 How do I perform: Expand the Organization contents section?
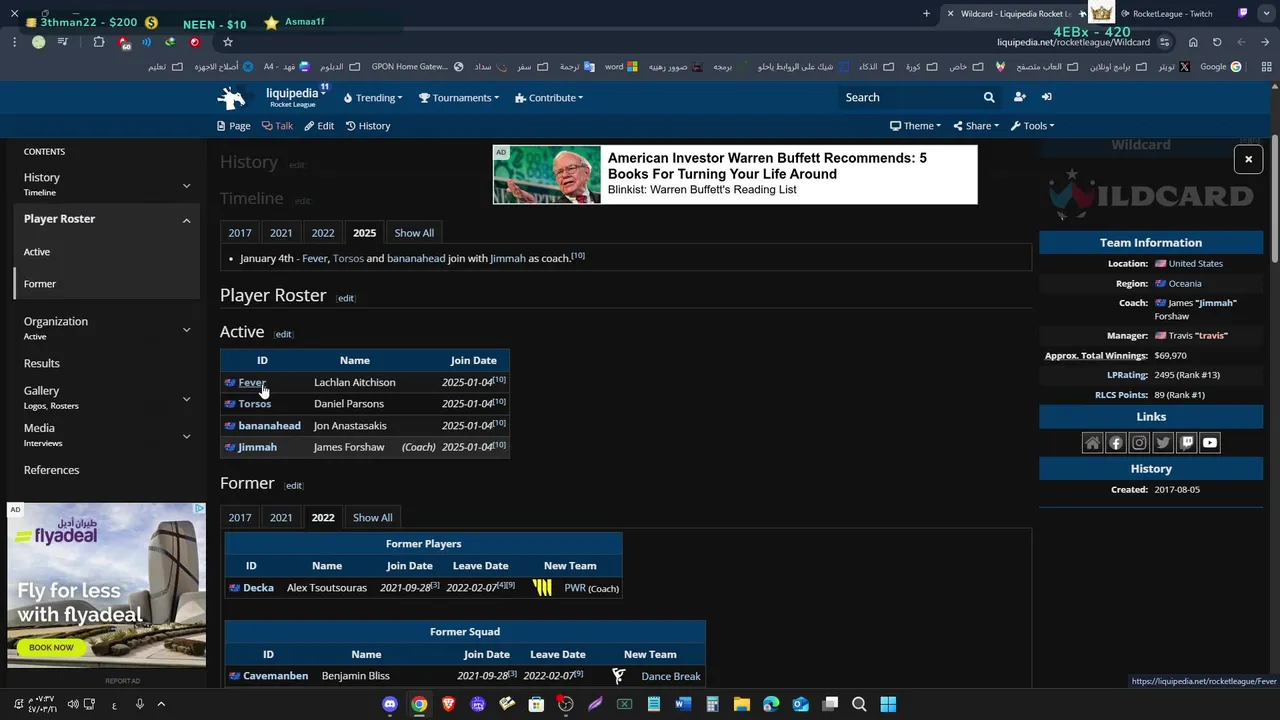186,329
